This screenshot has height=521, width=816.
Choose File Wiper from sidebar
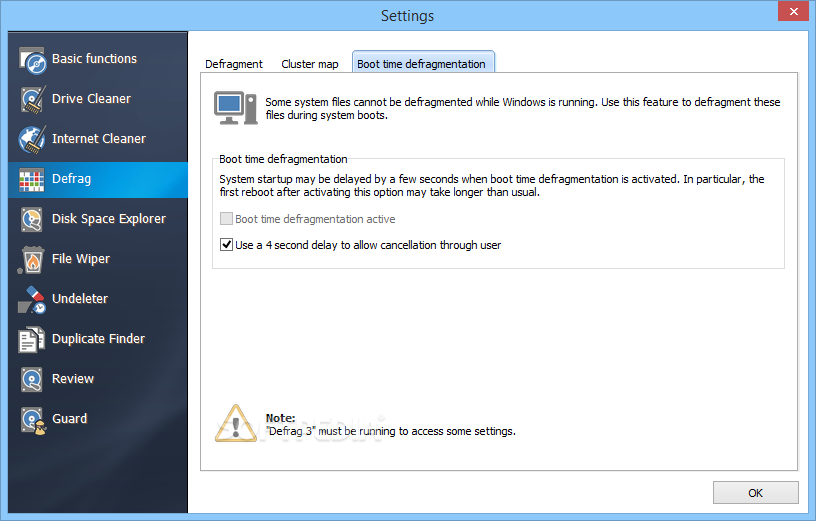[x=98, y=260]
